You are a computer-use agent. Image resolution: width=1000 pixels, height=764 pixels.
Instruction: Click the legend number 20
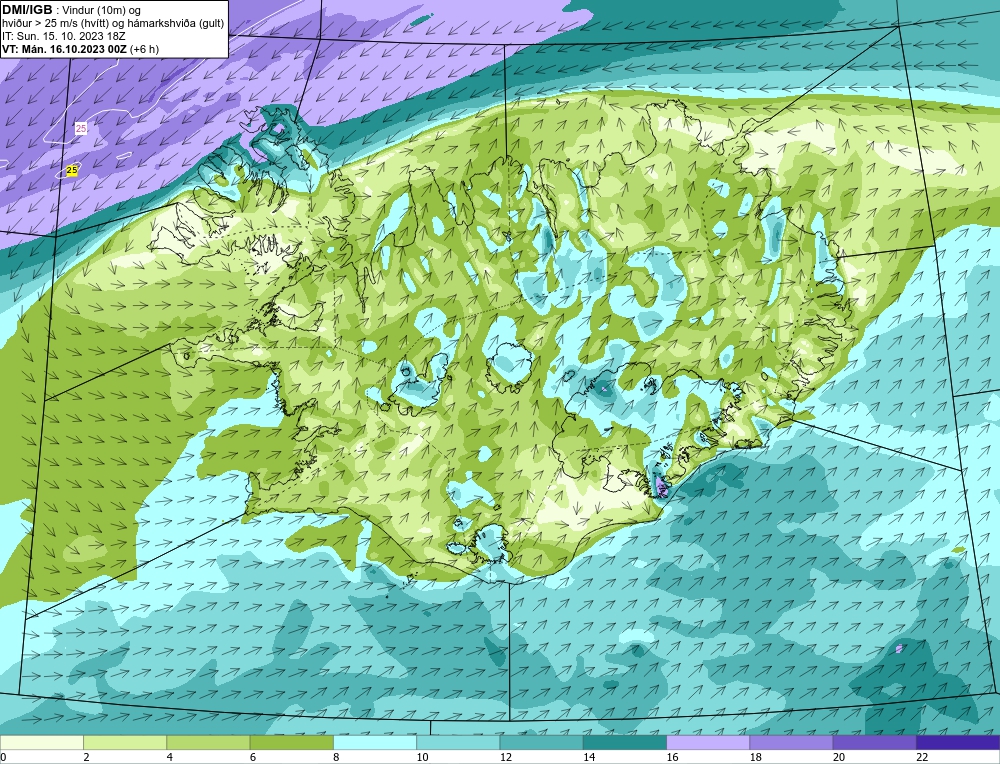pos(838,757)
